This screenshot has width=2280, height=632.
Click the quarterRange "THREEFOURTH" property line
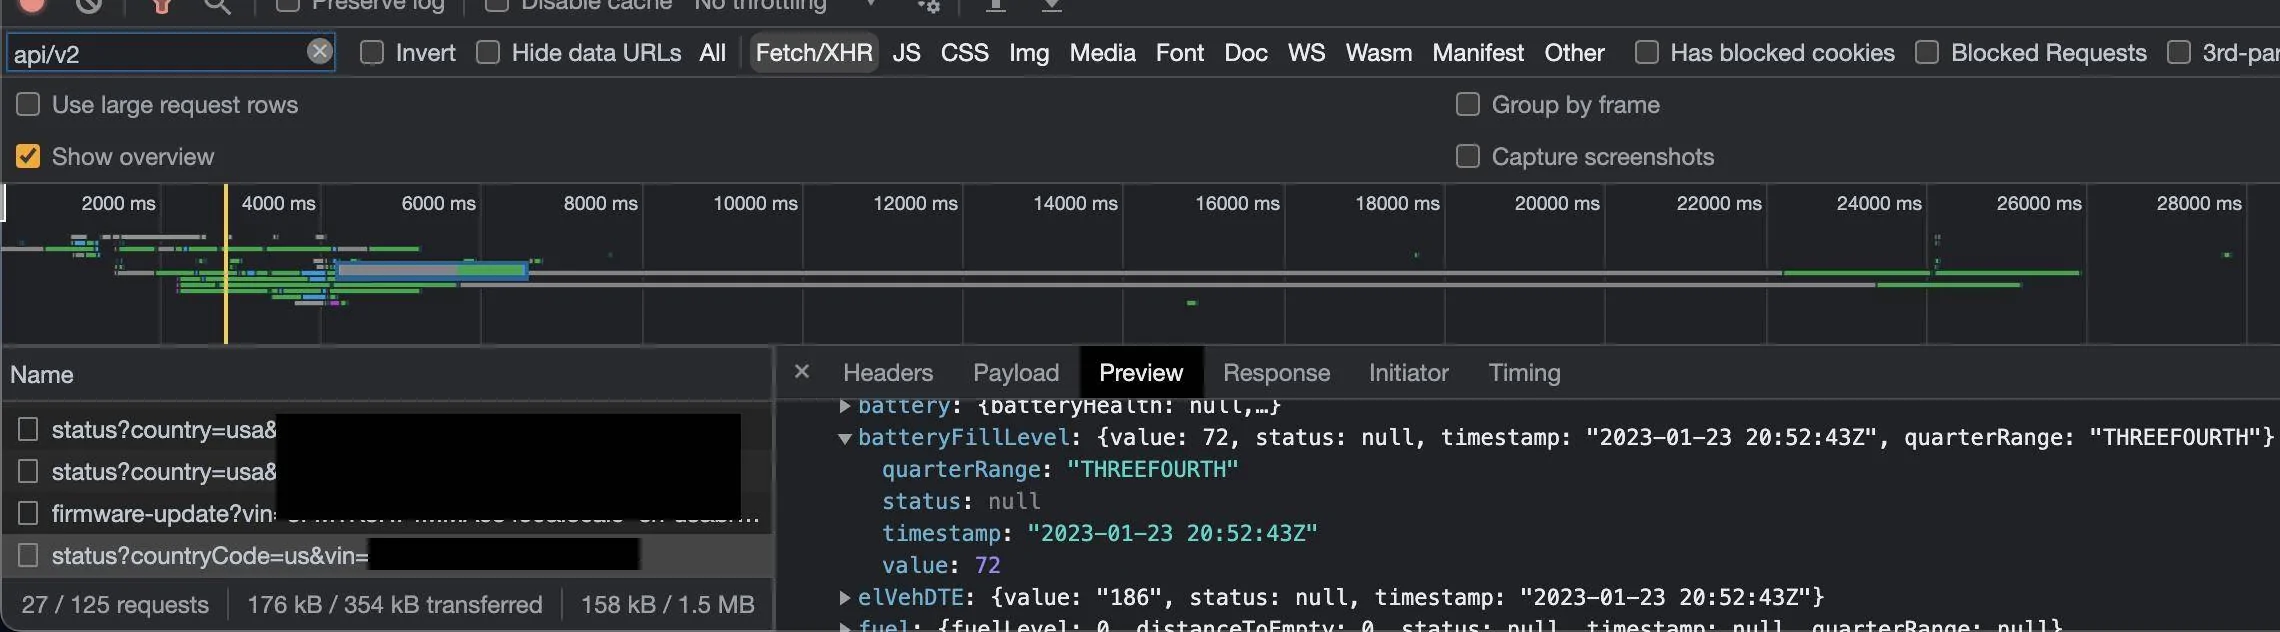(x=1060, y=470)
